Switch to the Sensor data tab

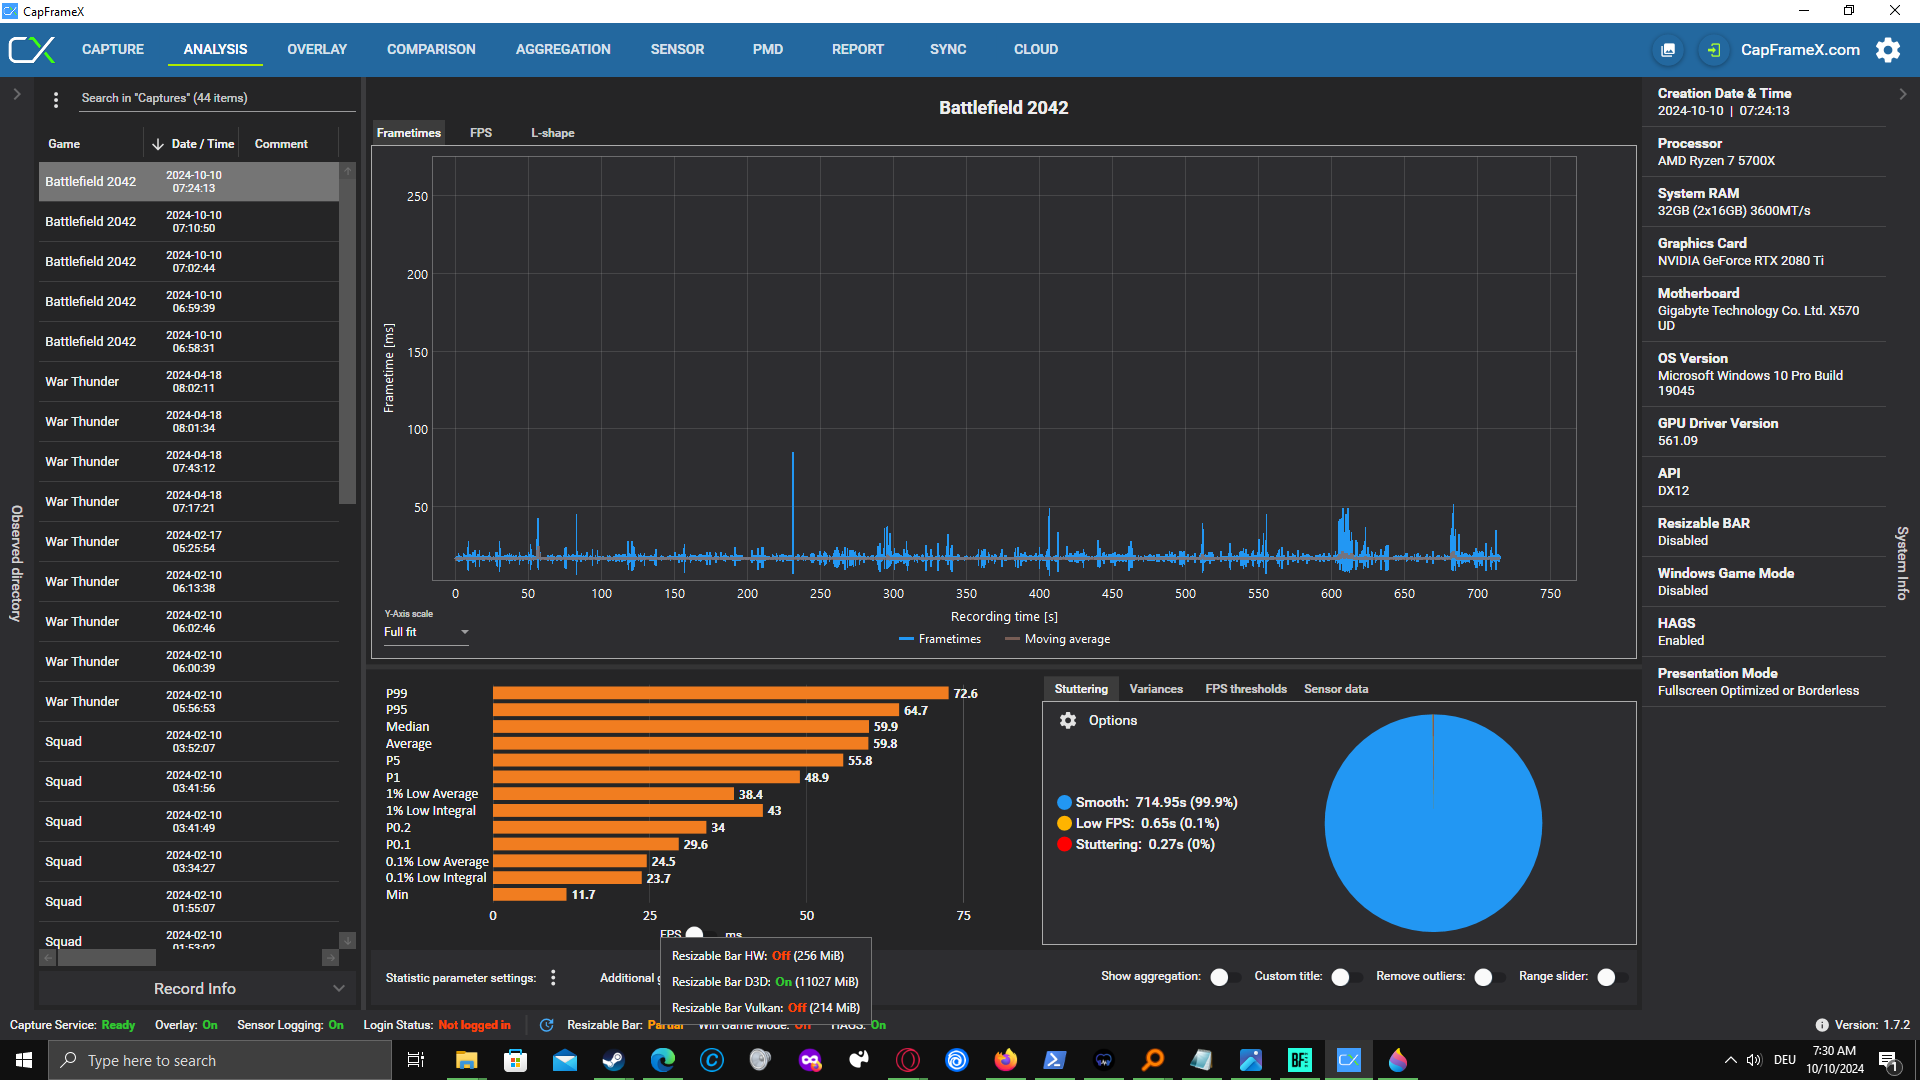tap(1336, 689)
